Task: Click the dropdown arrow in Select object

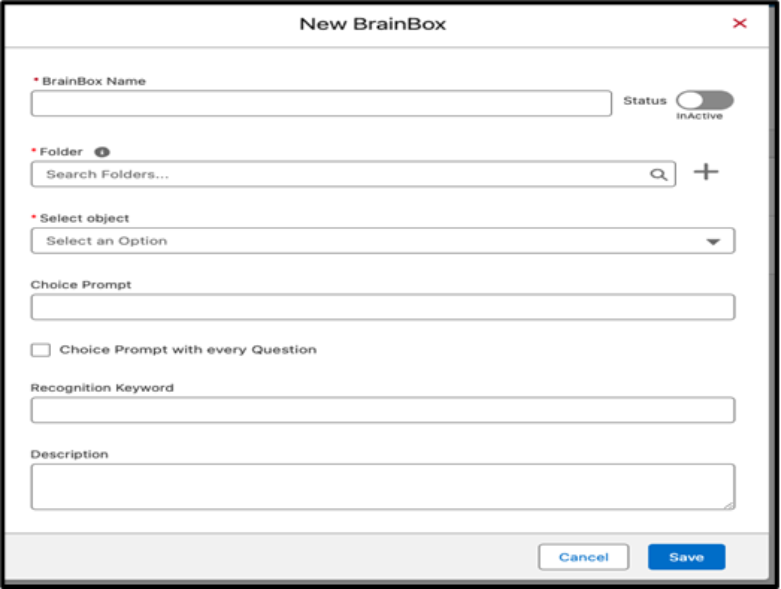Action: [713, 242]
